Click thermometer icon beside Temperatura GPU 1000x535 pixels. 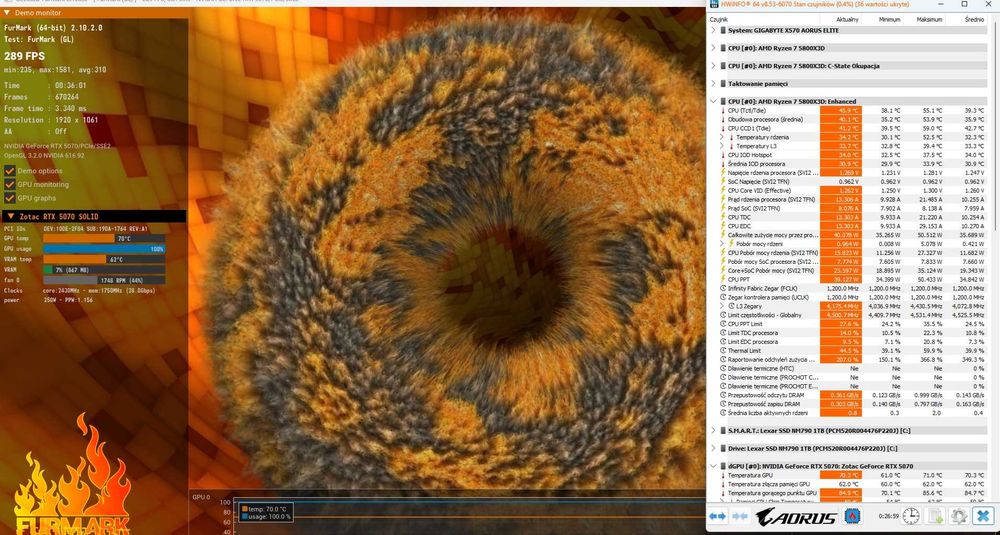[723, 476]
